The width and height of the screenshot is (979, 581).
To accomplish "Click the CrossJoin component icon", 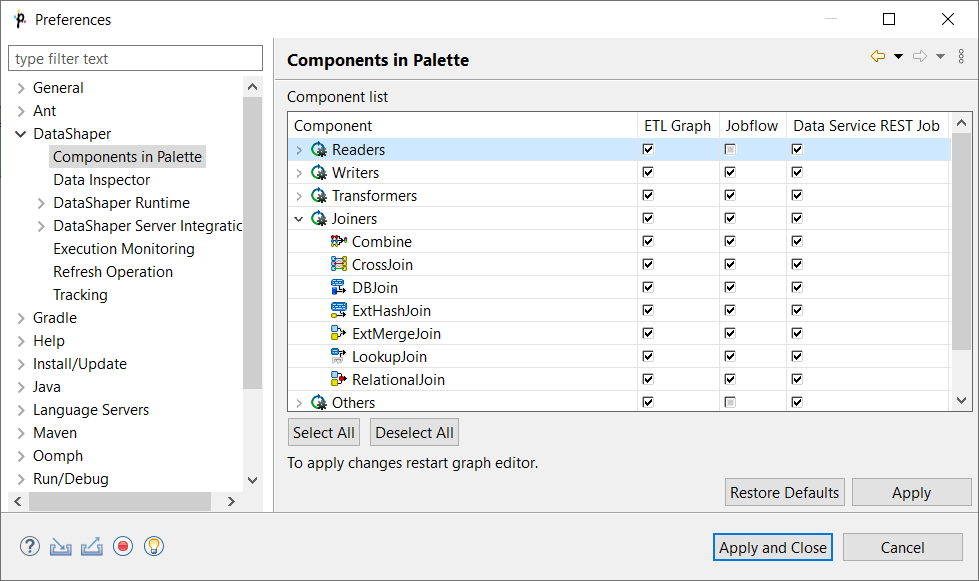I will click(339, 265).
